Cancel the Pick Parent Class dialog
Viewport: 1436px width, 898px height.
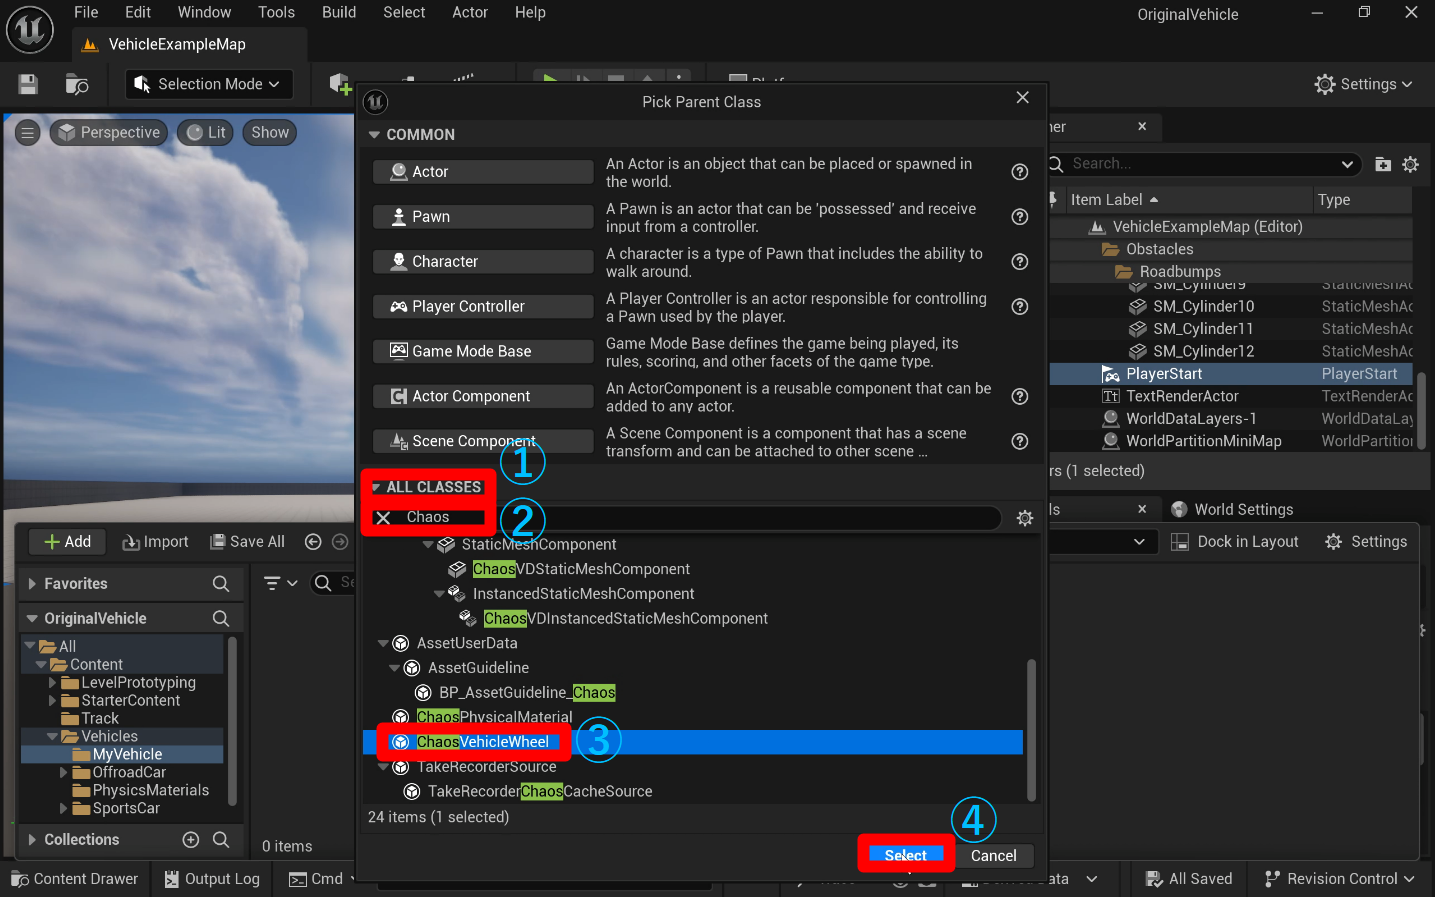point(993,856)
